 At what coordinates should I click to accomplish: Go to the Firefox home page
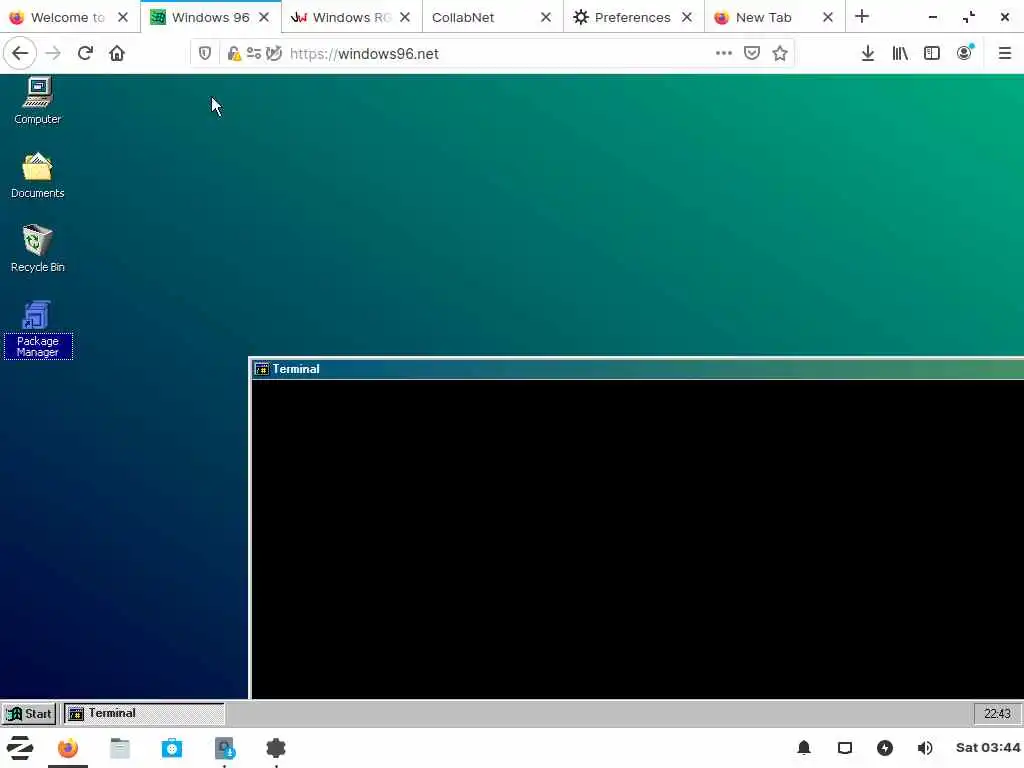pyautogui.click(x=117, y=54)
